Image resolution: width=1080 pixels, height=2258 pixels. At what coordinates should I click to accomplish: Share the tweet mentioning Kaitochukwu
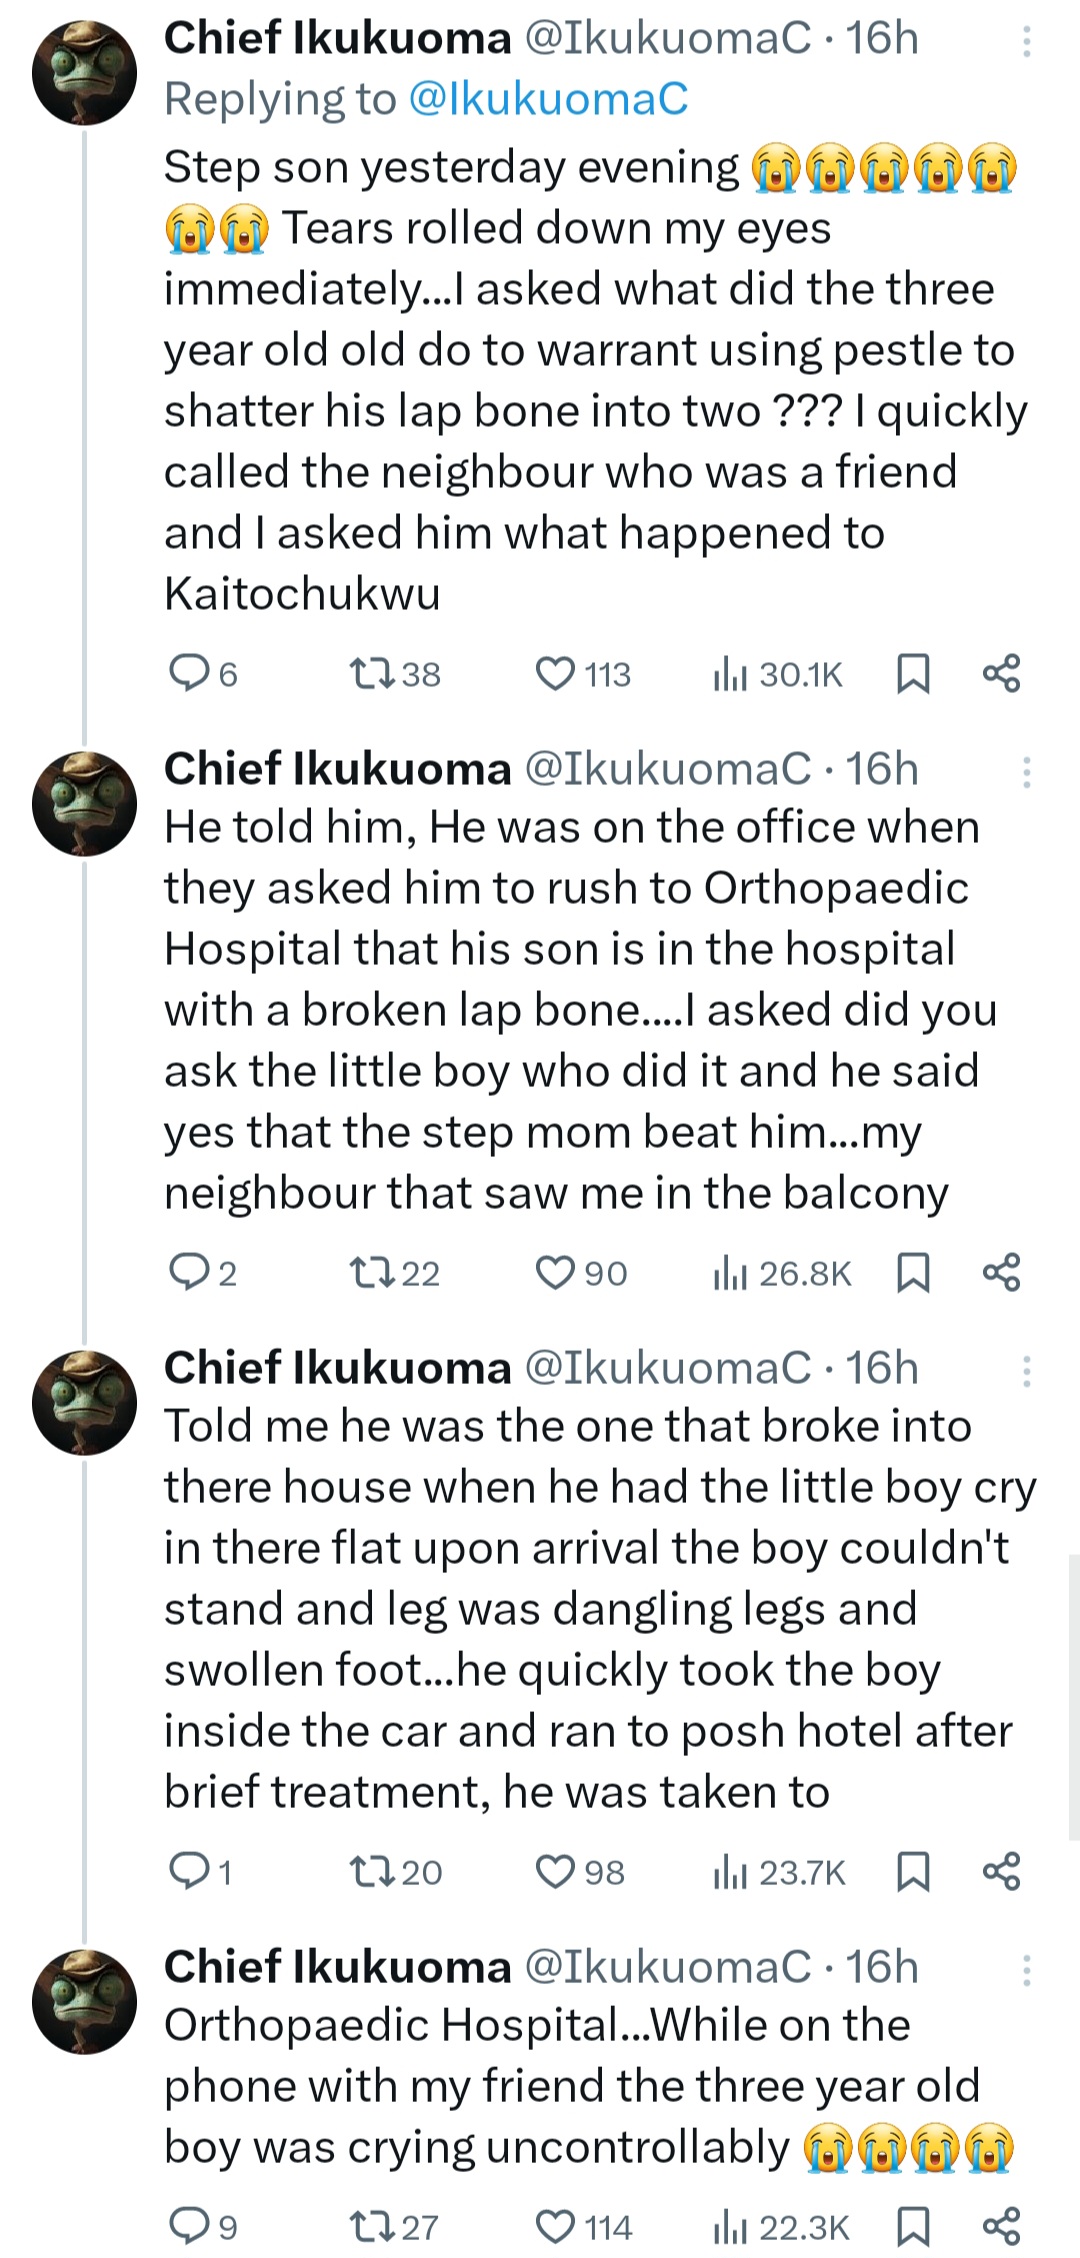pyautogui.click(x=1002, y=674)
